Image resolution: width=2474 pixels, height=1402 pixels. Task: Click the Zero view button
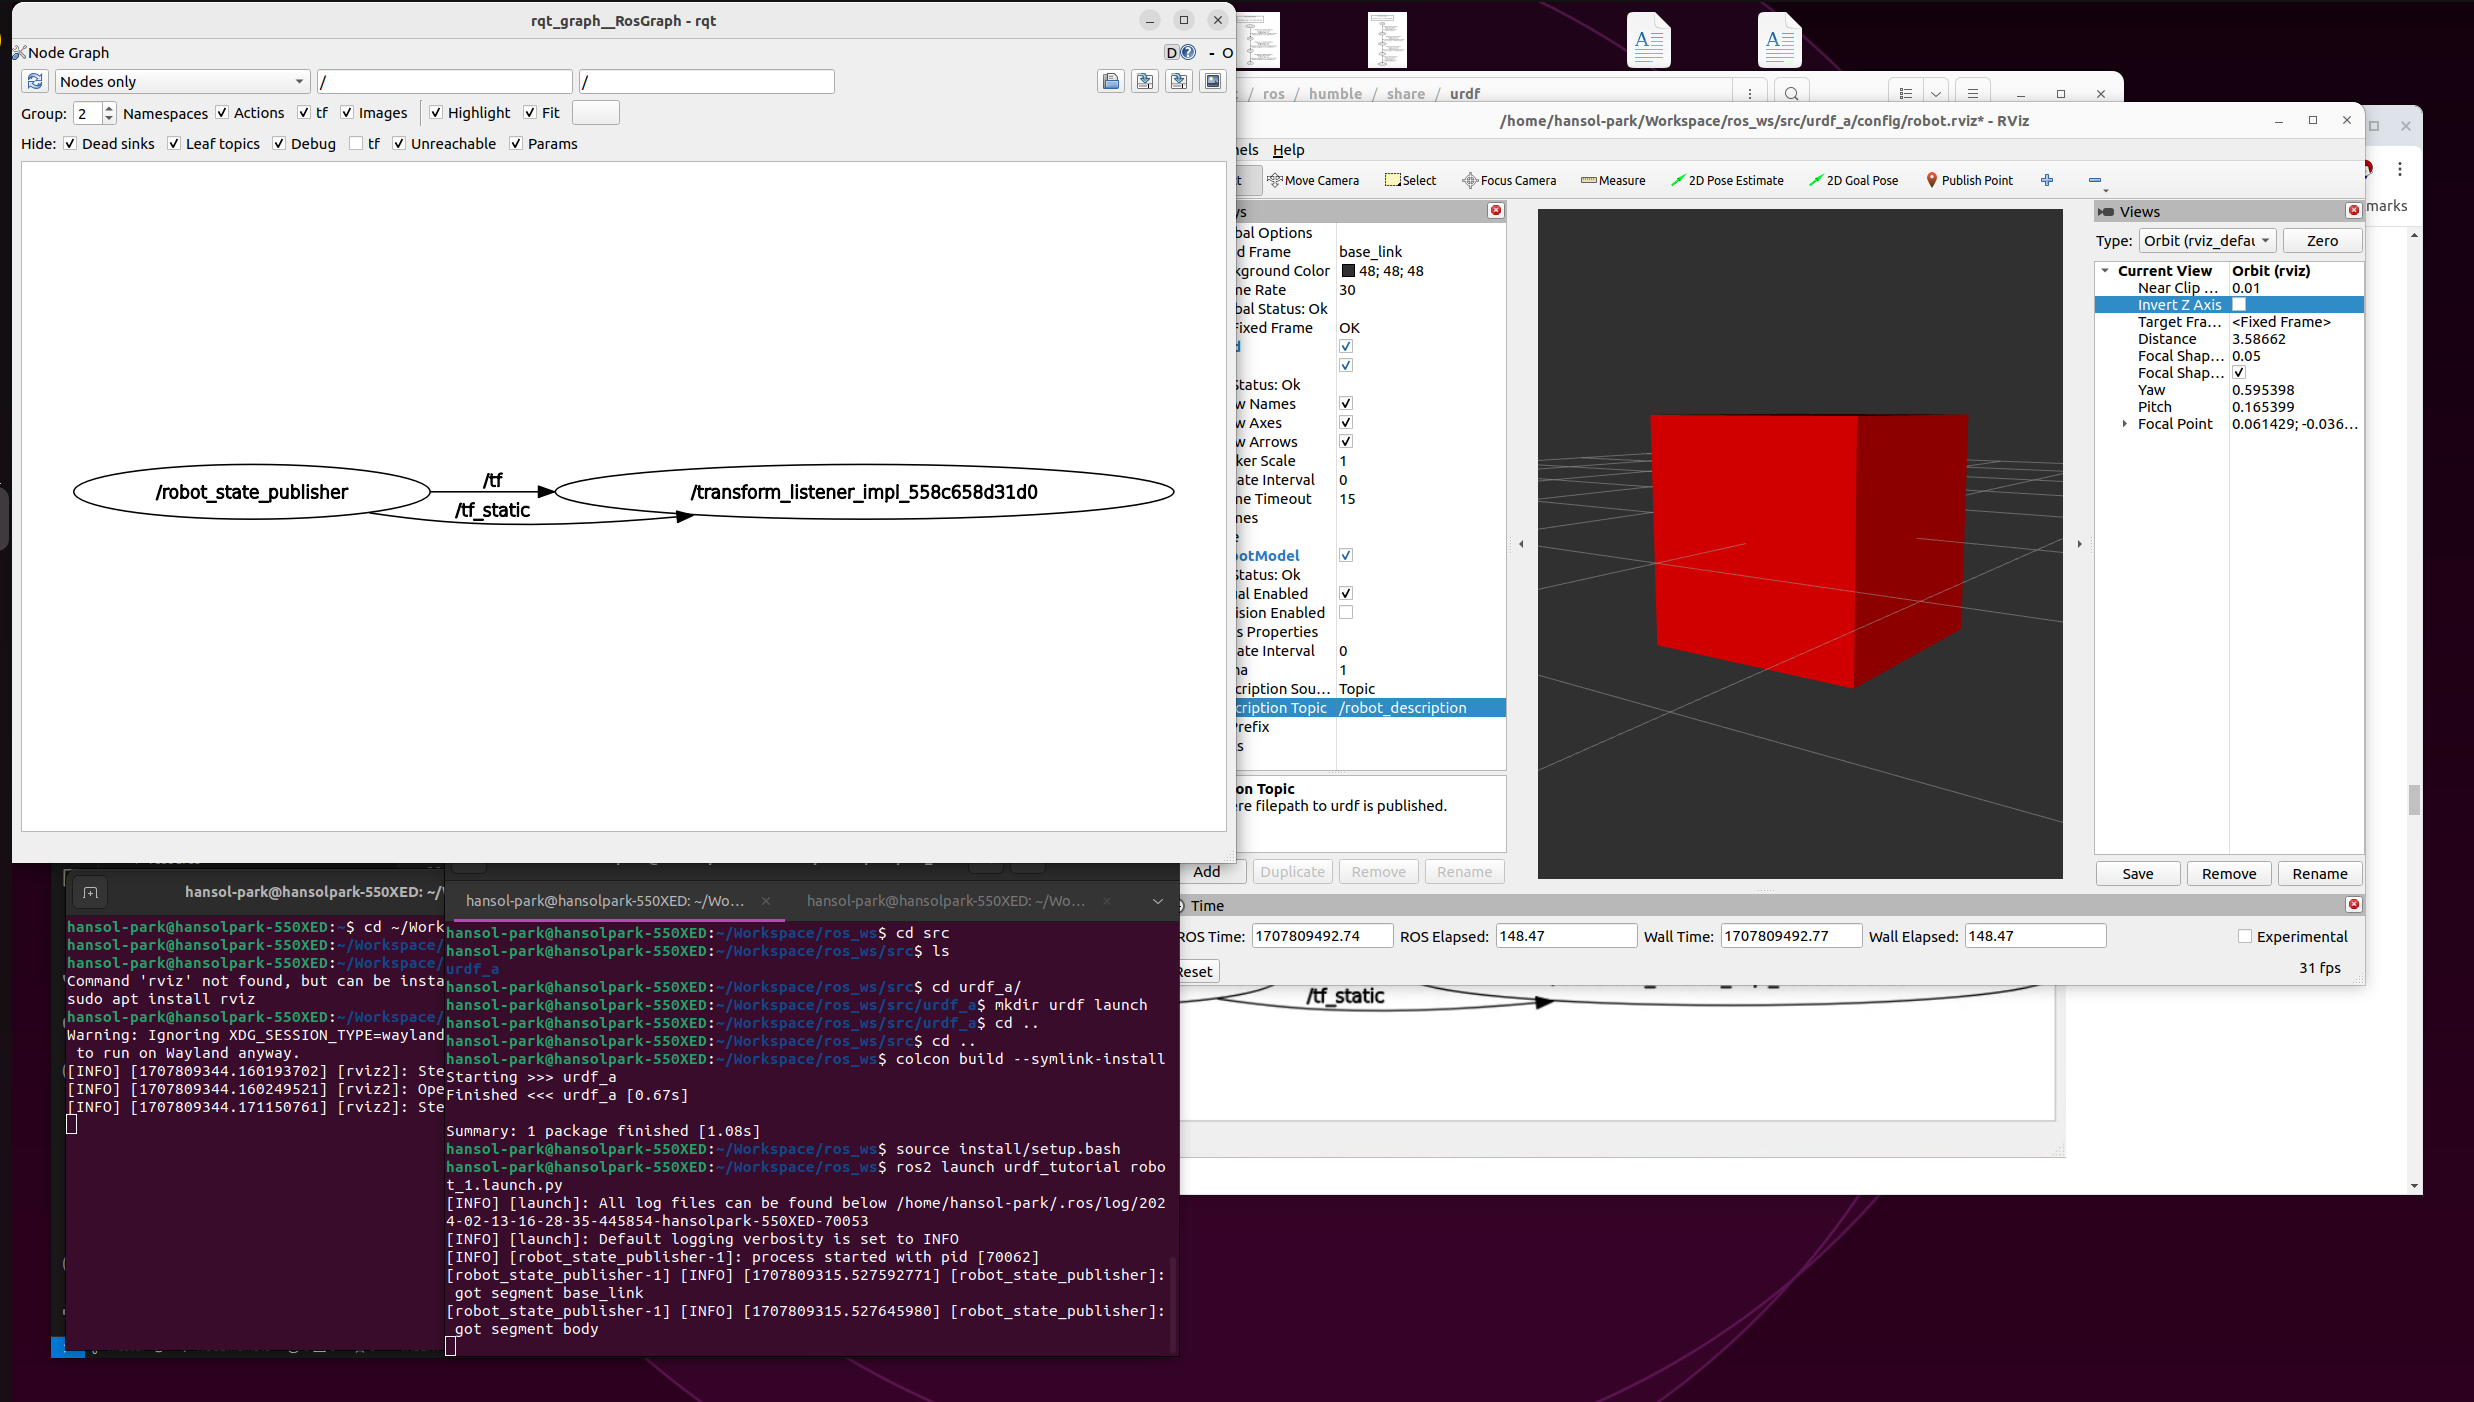click(x=2322, y=240)
